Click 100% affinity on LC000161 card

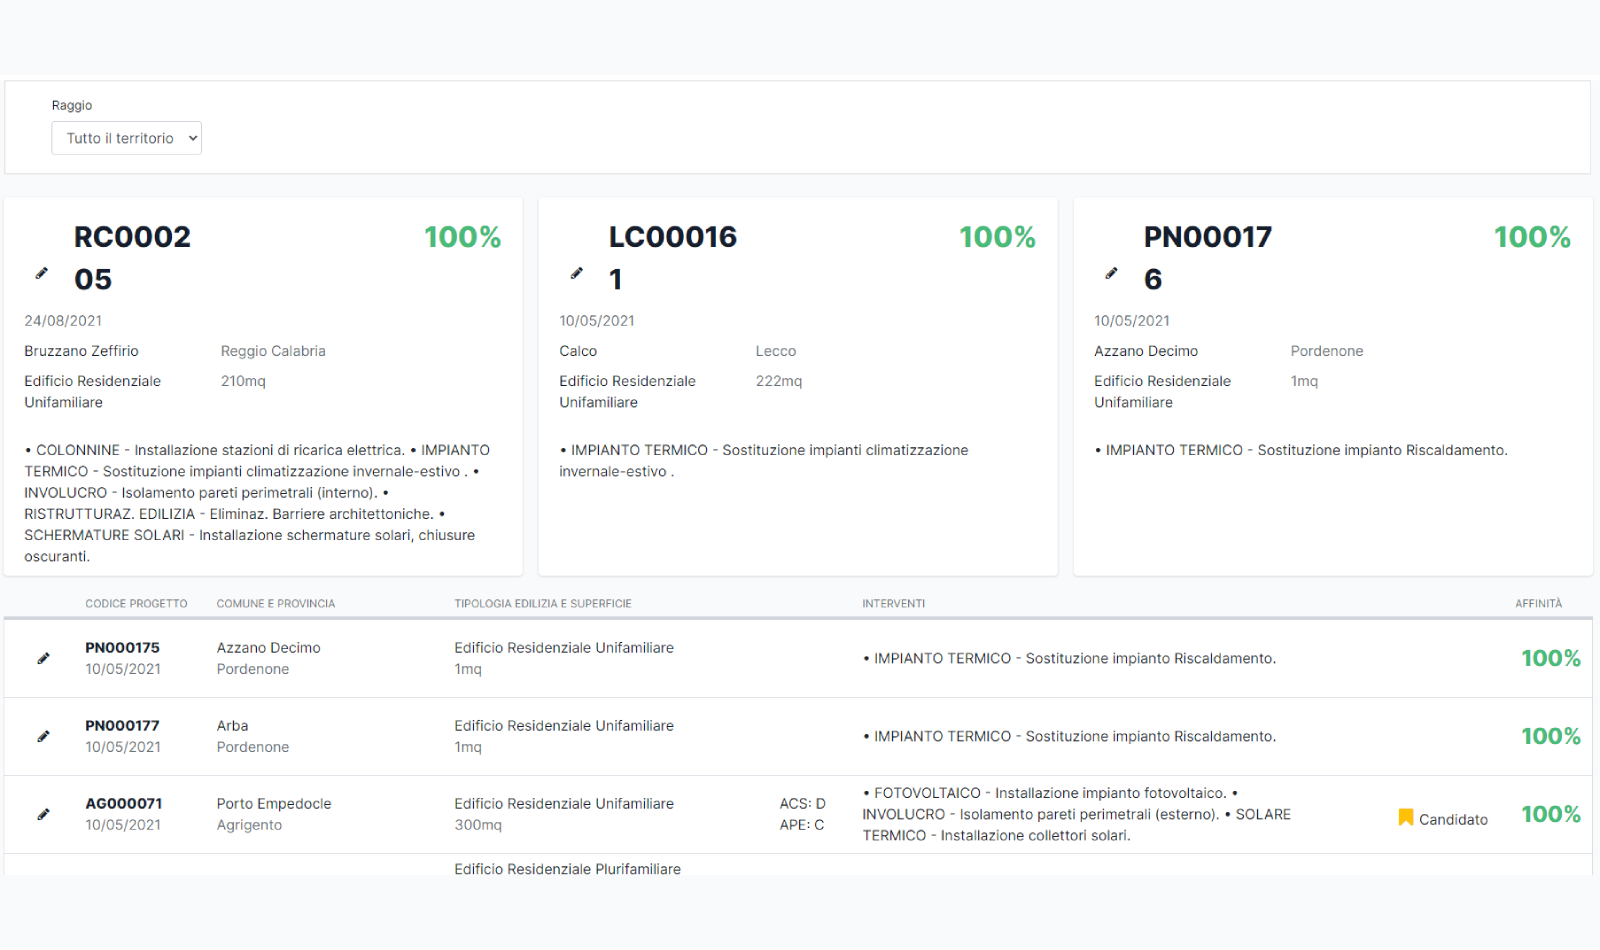(x=997, y=237)
